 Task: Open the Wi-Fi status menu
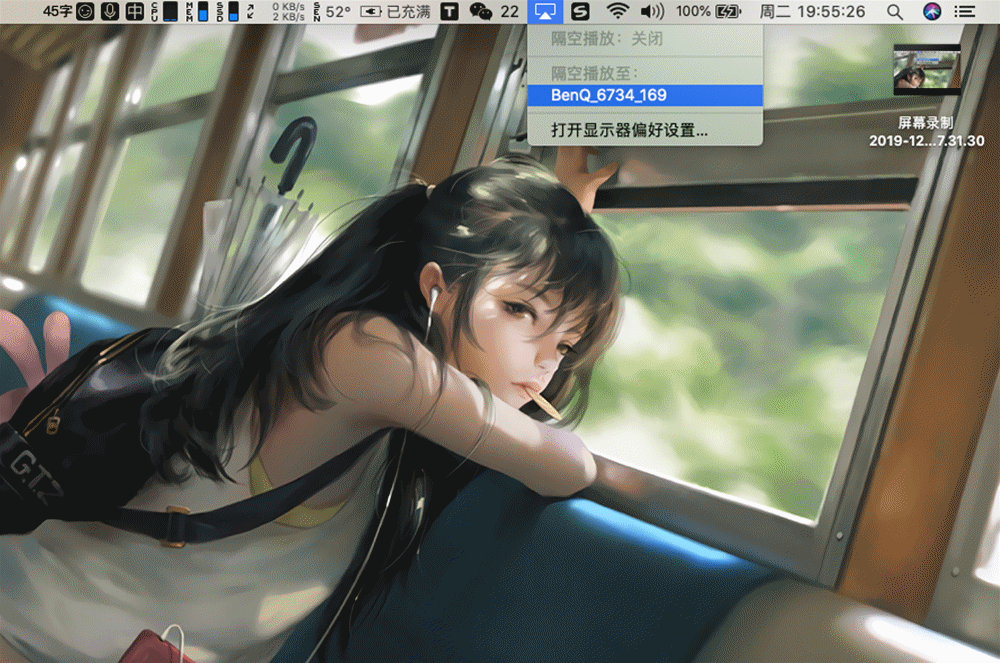click(617, 11)
